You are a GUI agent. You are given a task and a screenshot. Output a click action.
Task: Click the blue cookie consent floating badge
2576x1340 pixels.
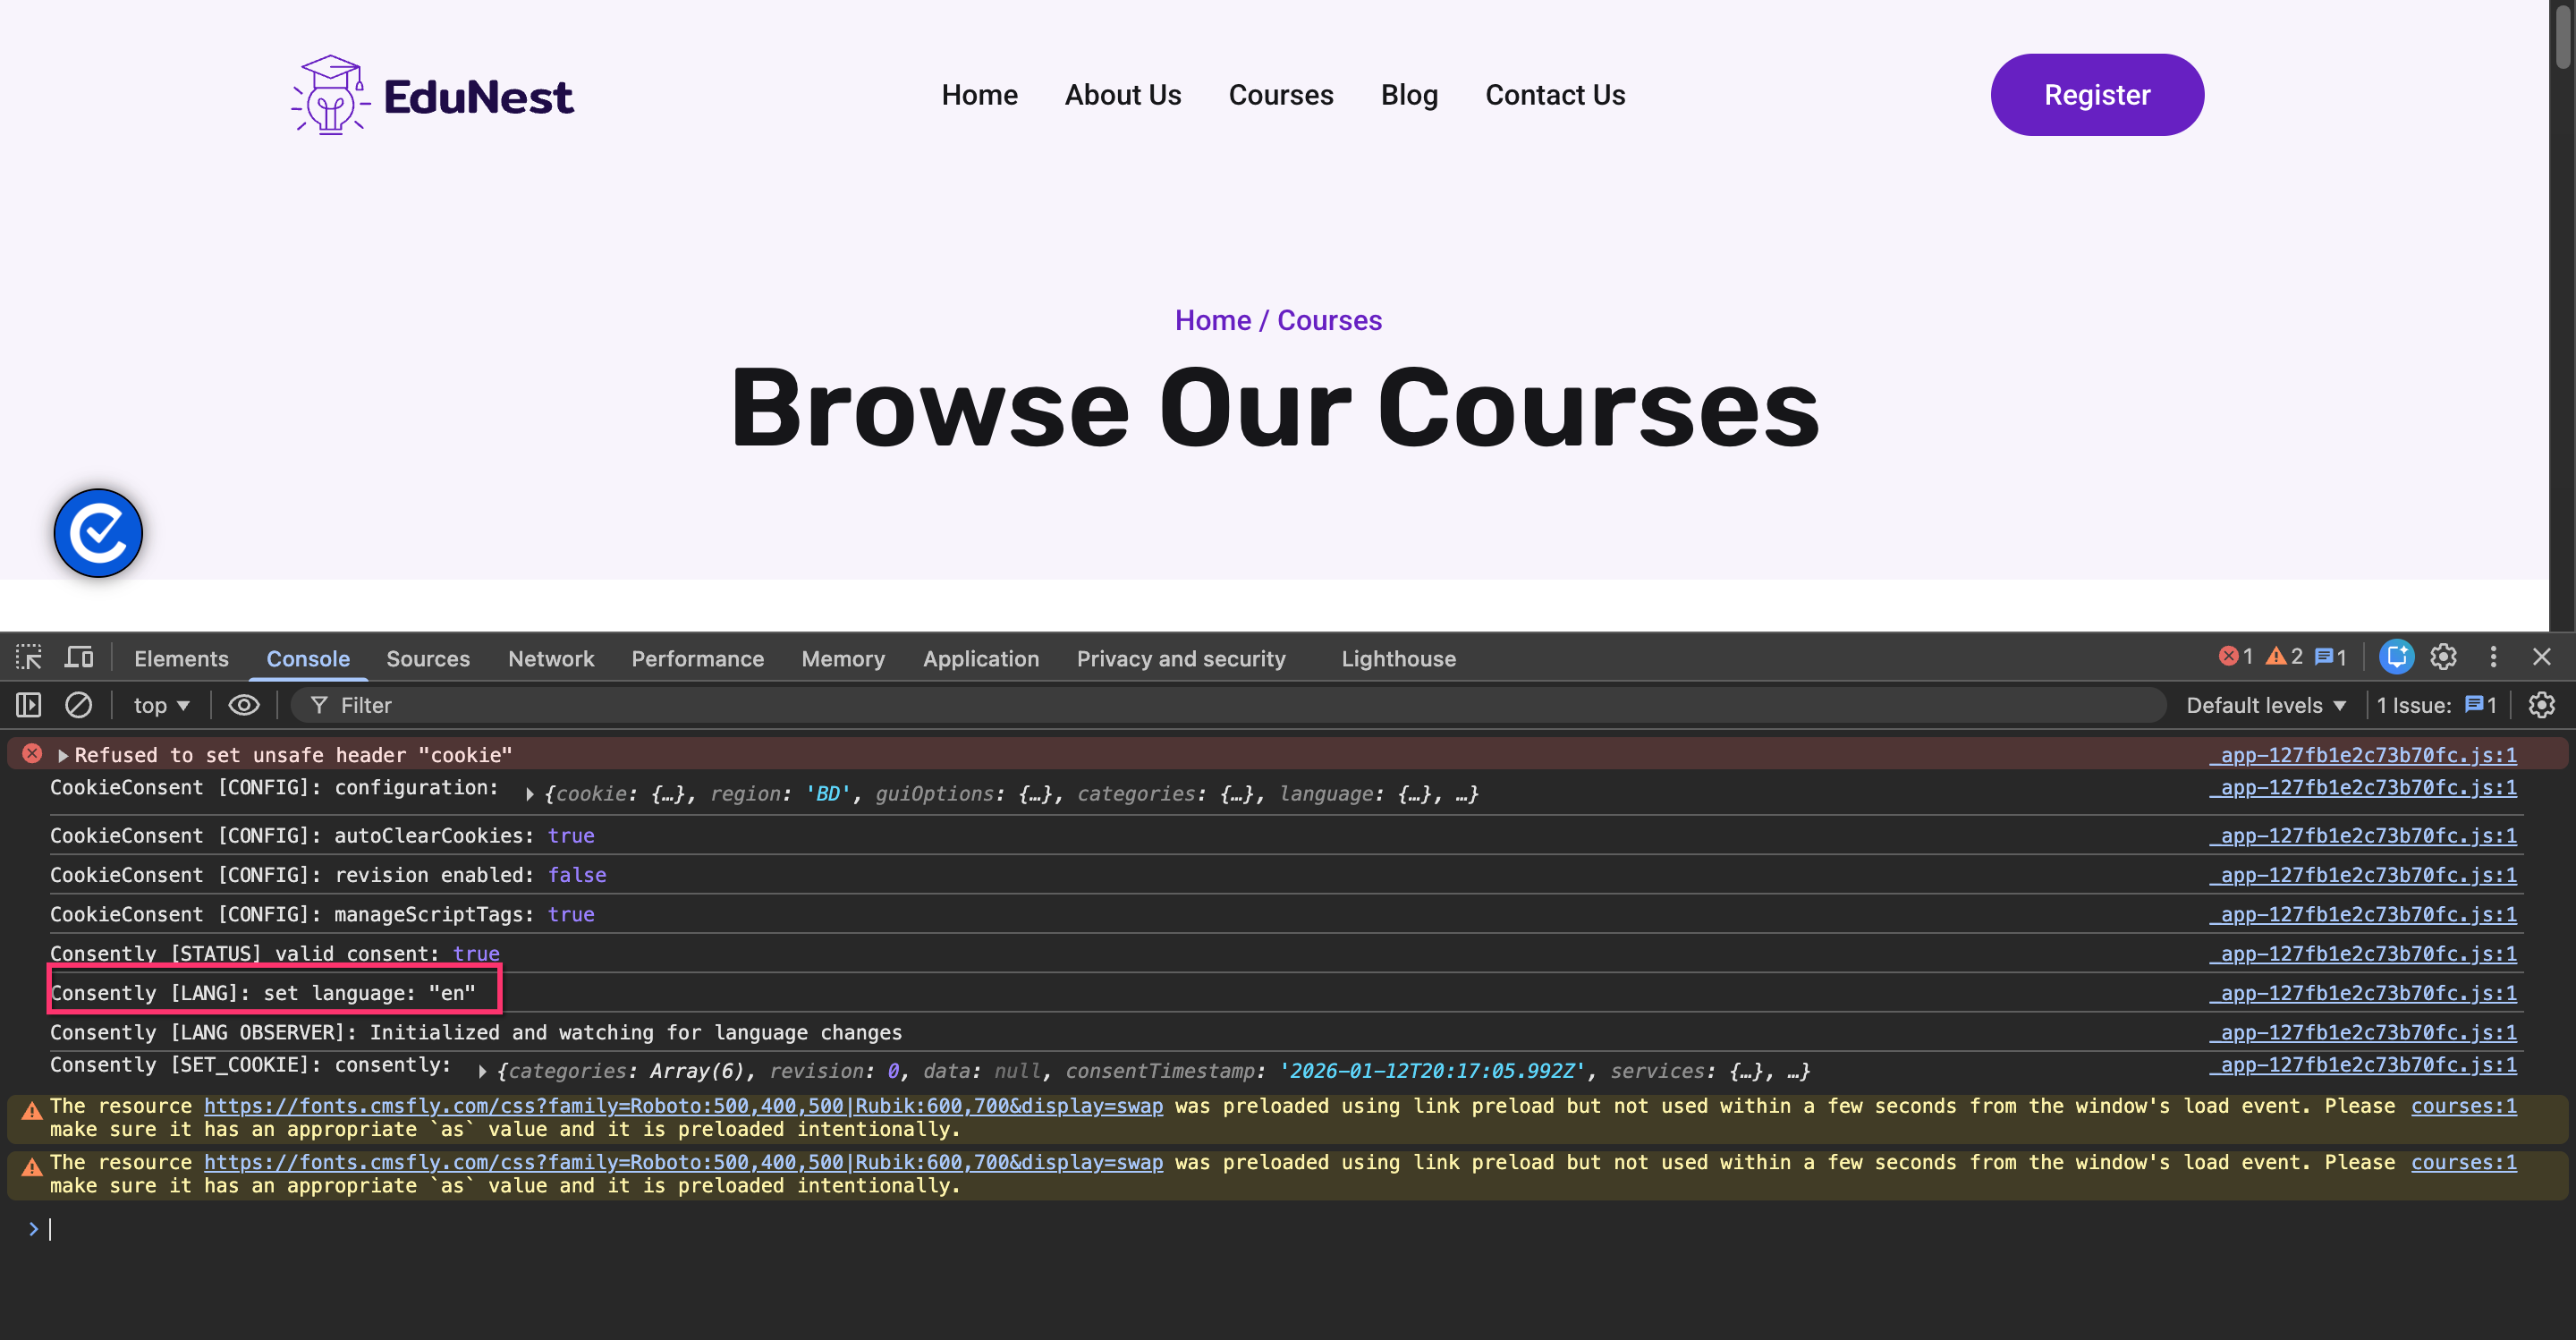coord(98,533)
